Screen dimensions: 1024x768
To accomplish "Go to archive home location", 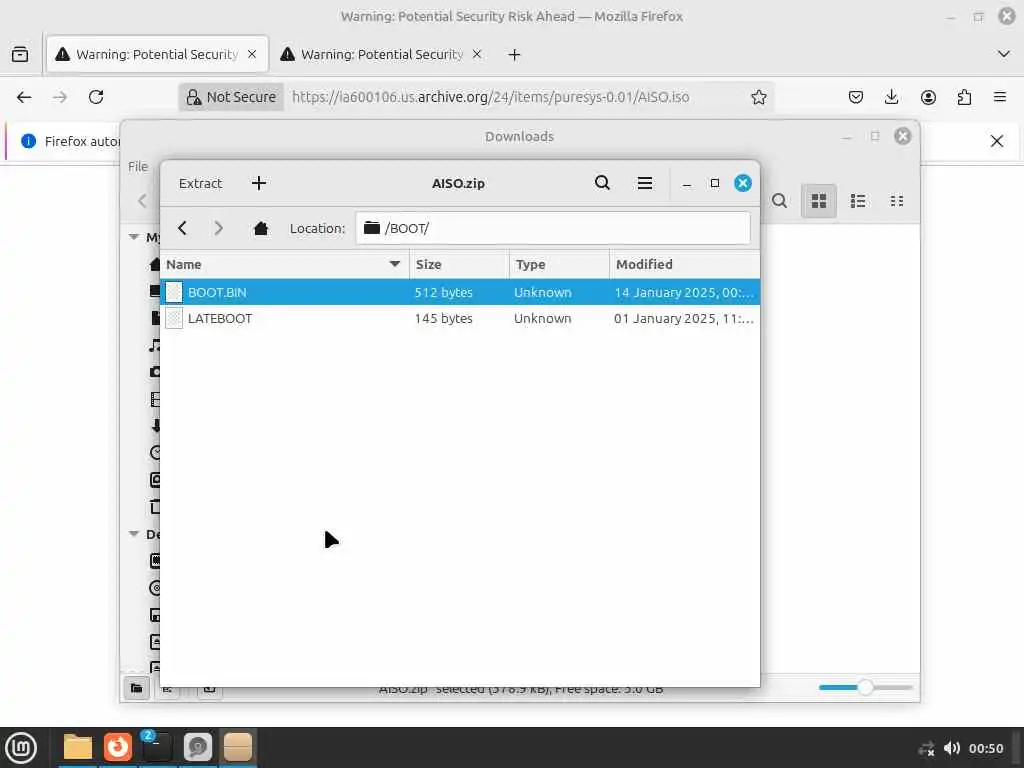I will 261,228.
